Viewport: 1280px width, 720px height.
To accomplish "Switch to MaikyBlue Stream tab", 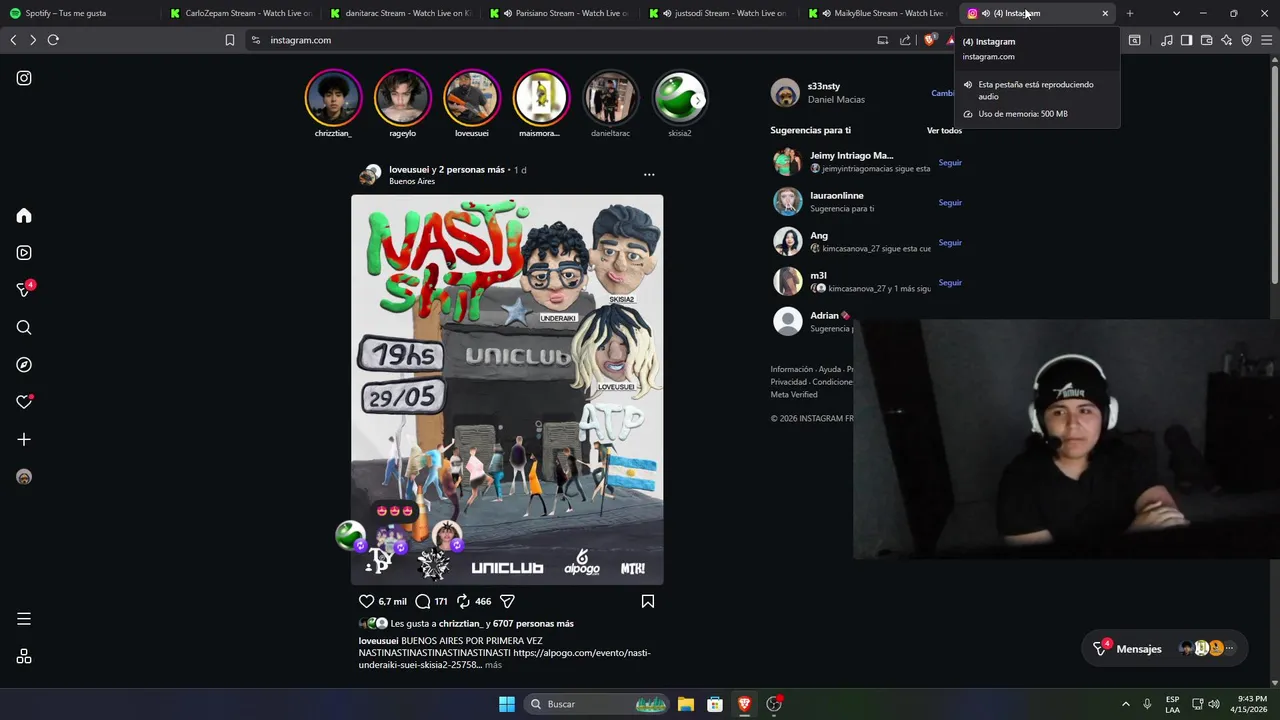I will 880,13.
